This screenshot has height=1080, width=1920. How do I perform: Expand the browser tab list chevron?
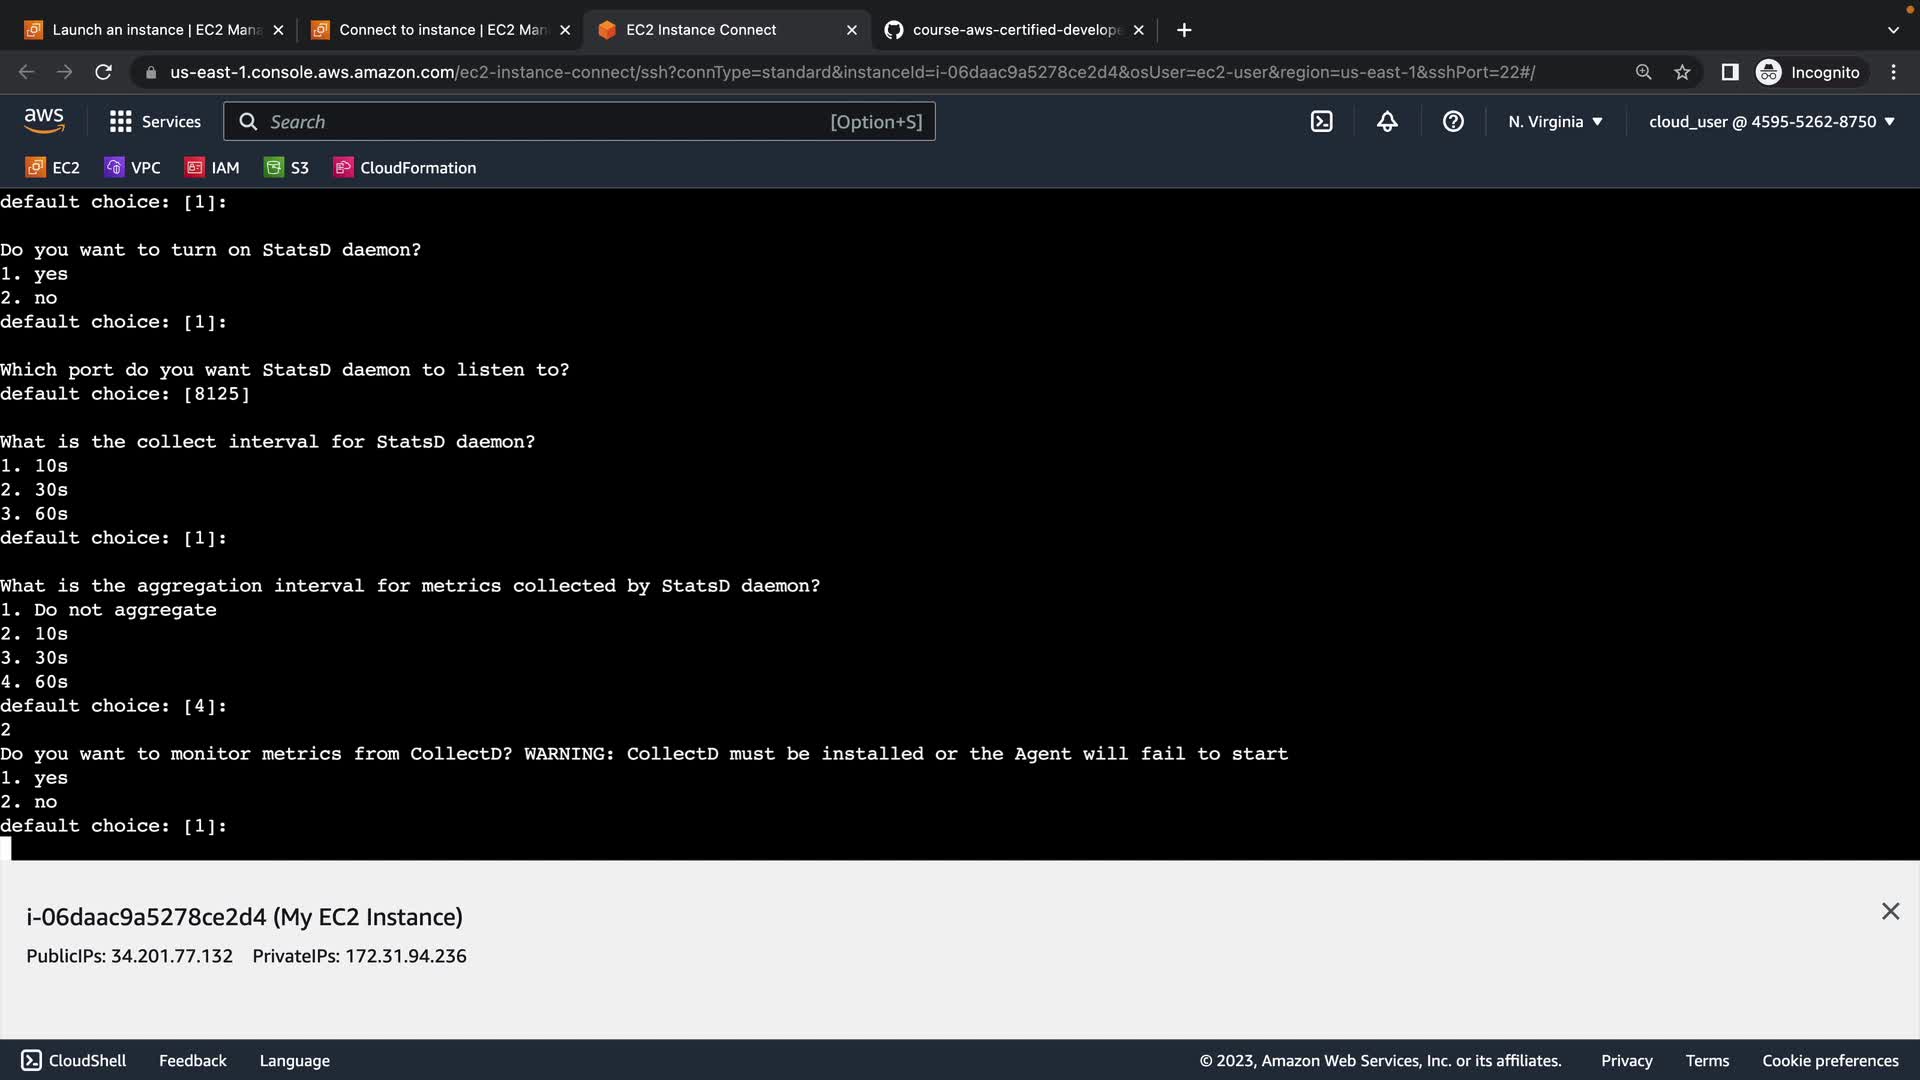tap(1892, 30)
